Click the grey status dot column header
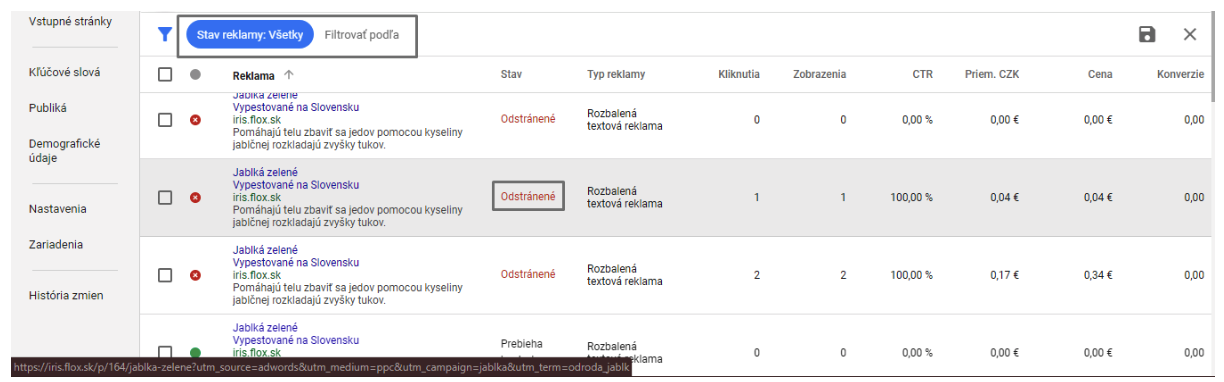Image resolution: width=1224 pixels, height=382 pixels. pos(195,74)
